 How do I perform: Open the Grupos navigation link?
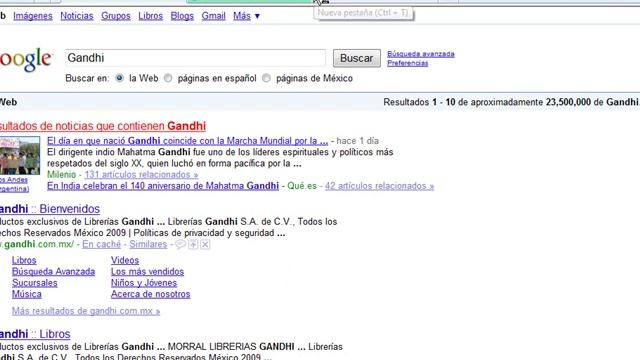[x=116, y=16]
